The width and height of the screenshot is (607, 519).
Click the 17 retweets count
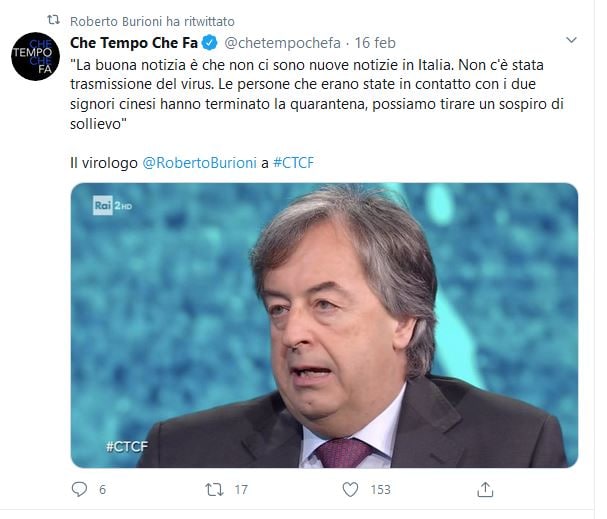(241, 490)
